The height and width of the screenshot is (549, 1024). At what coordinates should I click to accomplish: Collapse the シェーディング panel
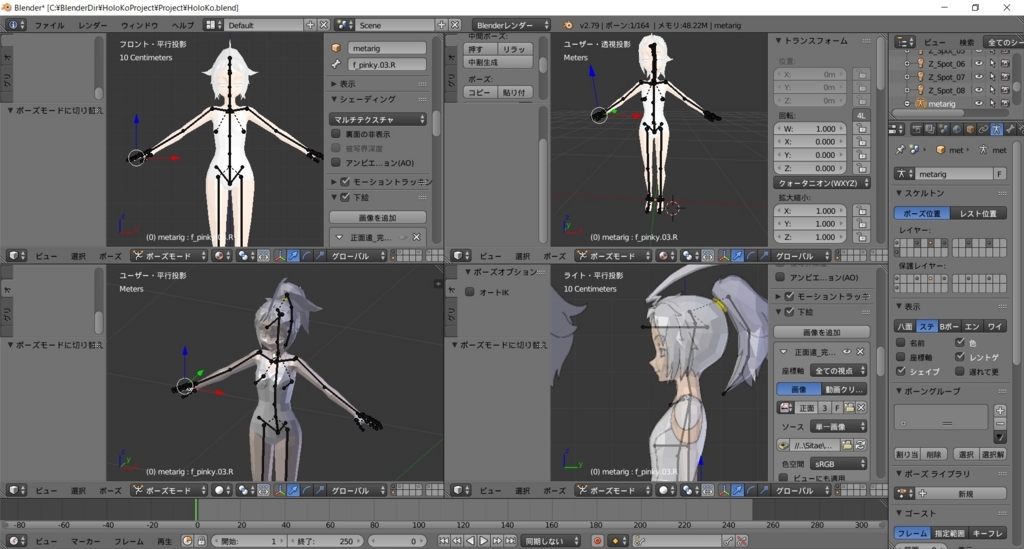click(x=334, y=99)
